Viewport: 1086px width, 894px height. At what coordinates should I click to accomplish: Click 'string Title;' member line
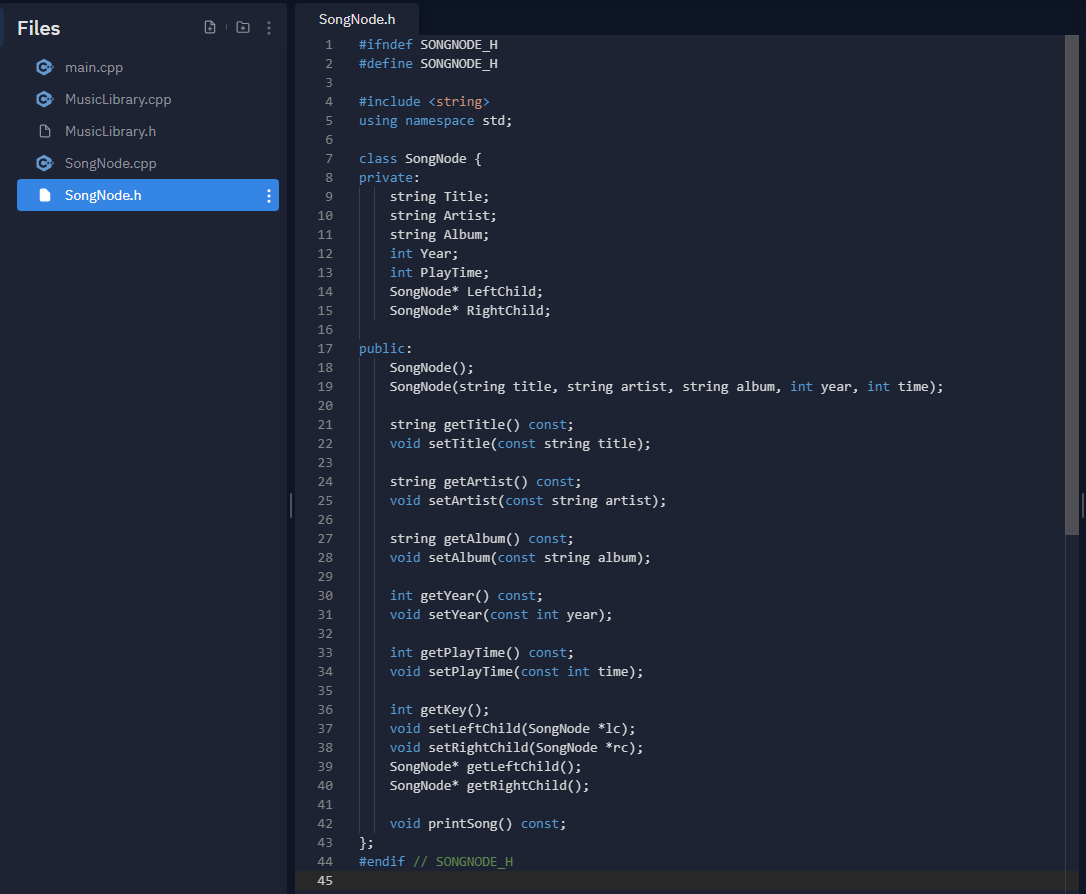(x=439, y=197)
